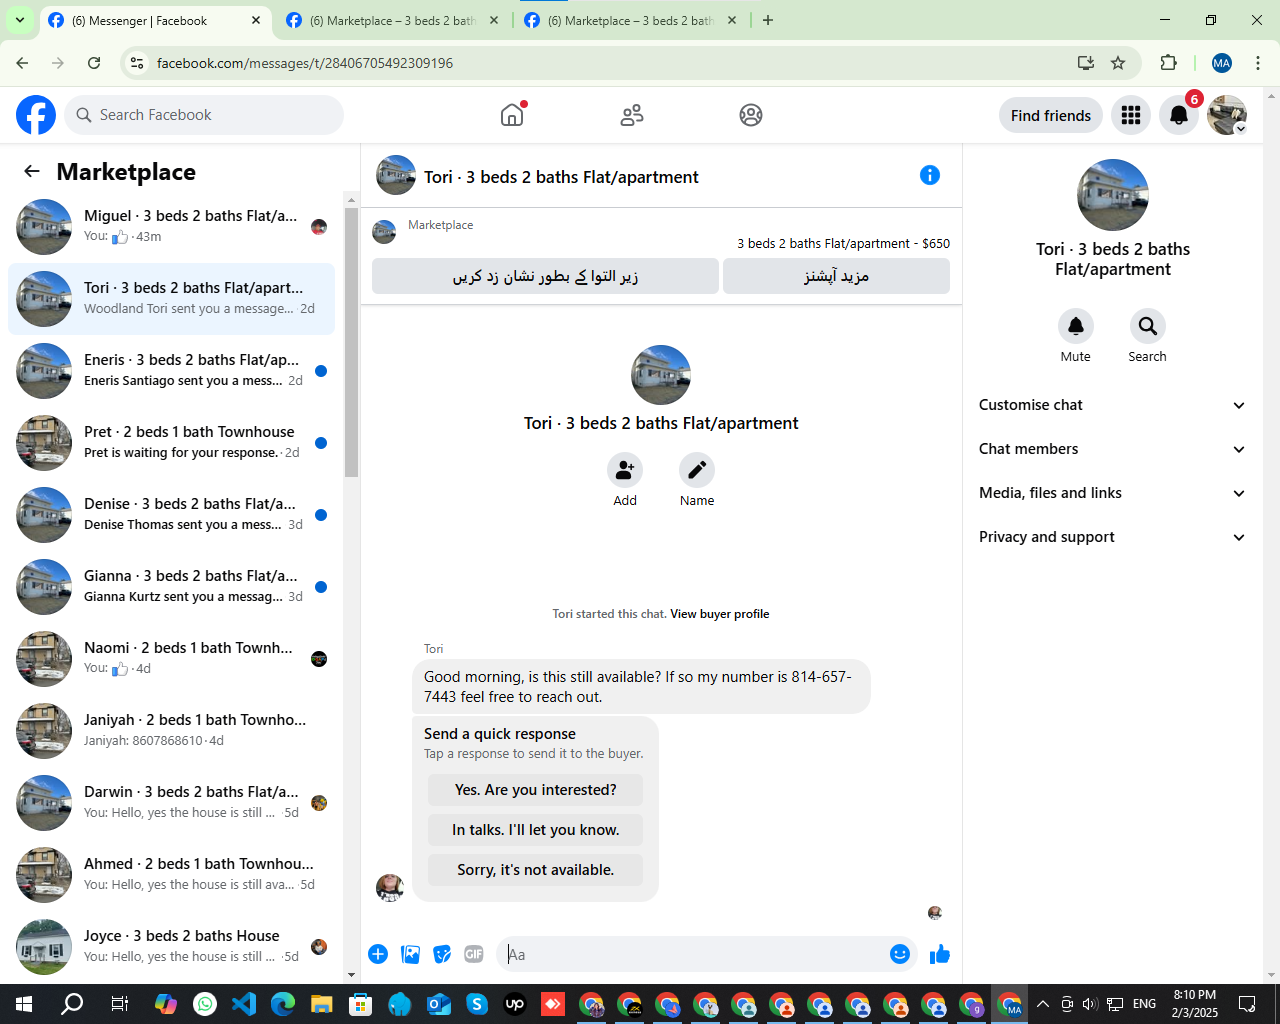
Task: Open account profile picture menu
Action: 1227,115
